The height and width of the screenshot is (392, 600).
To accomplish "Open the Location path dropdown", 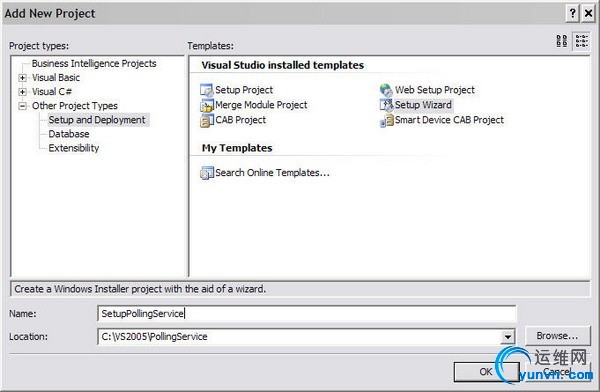I will click(x=507, y=337).
